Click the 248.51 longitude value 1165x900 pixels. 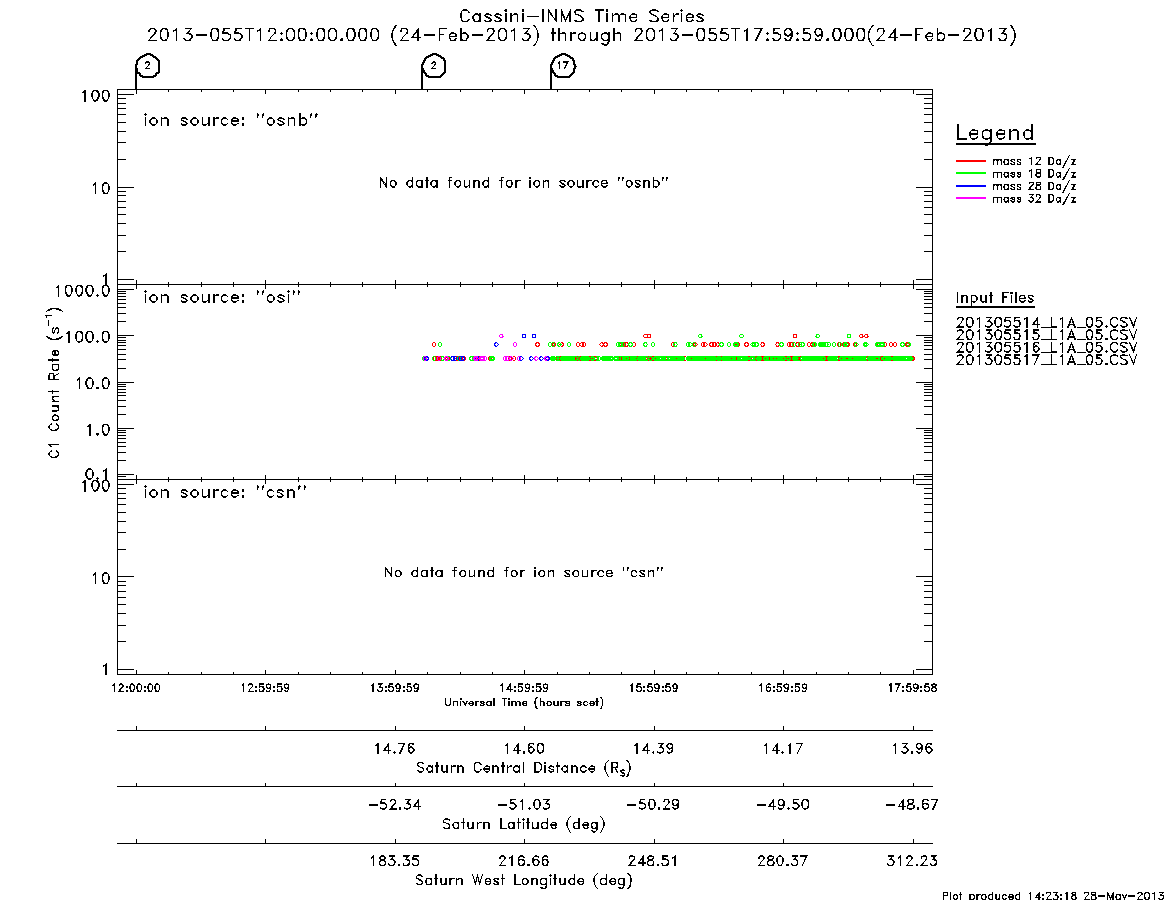coord(654,861)
